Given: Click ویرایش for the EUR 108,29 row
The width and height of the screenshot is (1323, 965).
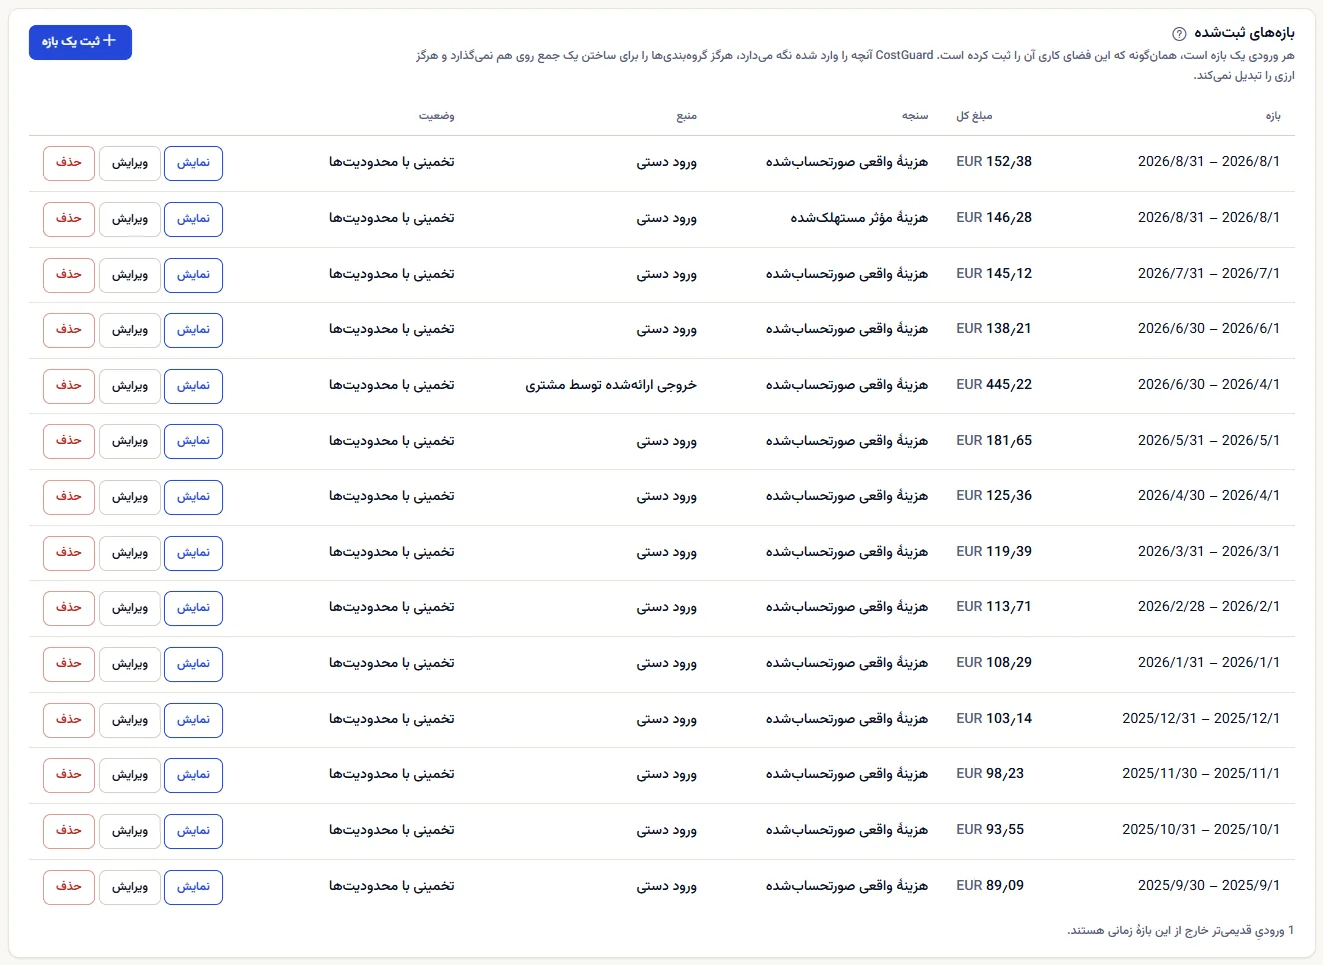Looking at the screenshot, I should click(130, 664).
